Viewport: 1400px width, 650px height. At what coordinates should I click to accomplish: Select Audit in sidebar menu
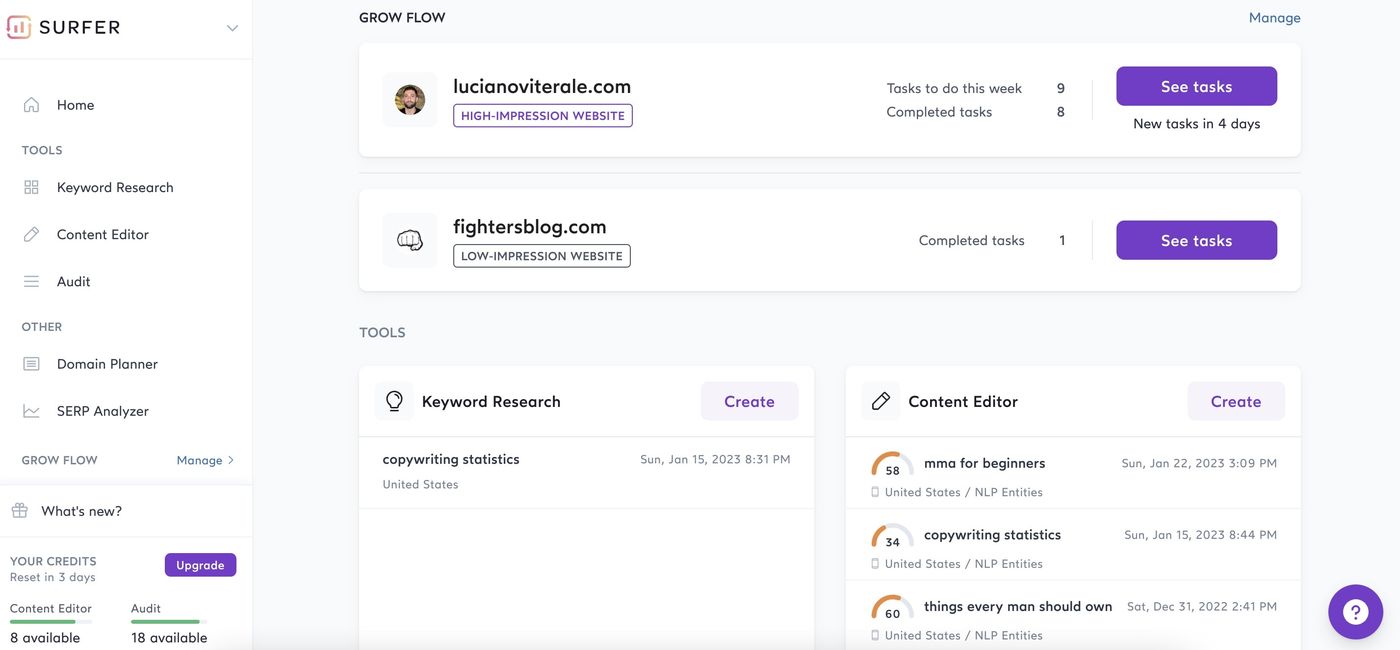pyautogui.click(x=74, y=281)
